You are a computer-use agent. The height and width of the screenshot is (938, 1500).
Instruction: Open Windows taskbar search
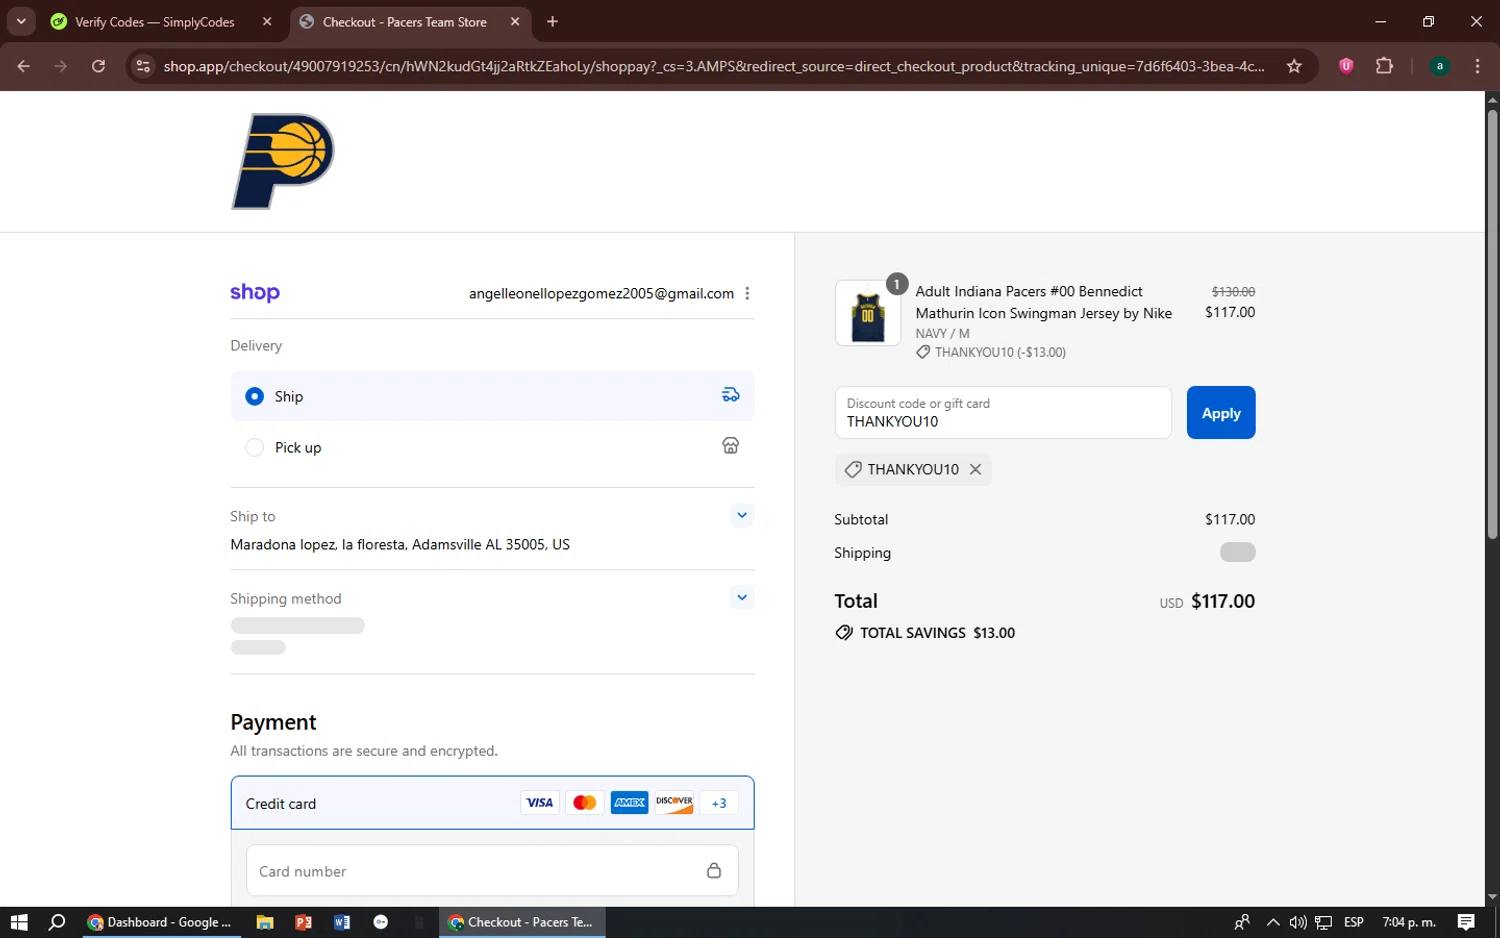(x=57, y=922)
